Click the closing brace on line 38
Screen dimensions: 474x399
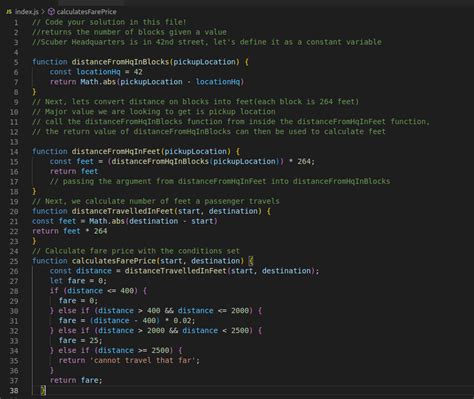[x=43, y=390]
